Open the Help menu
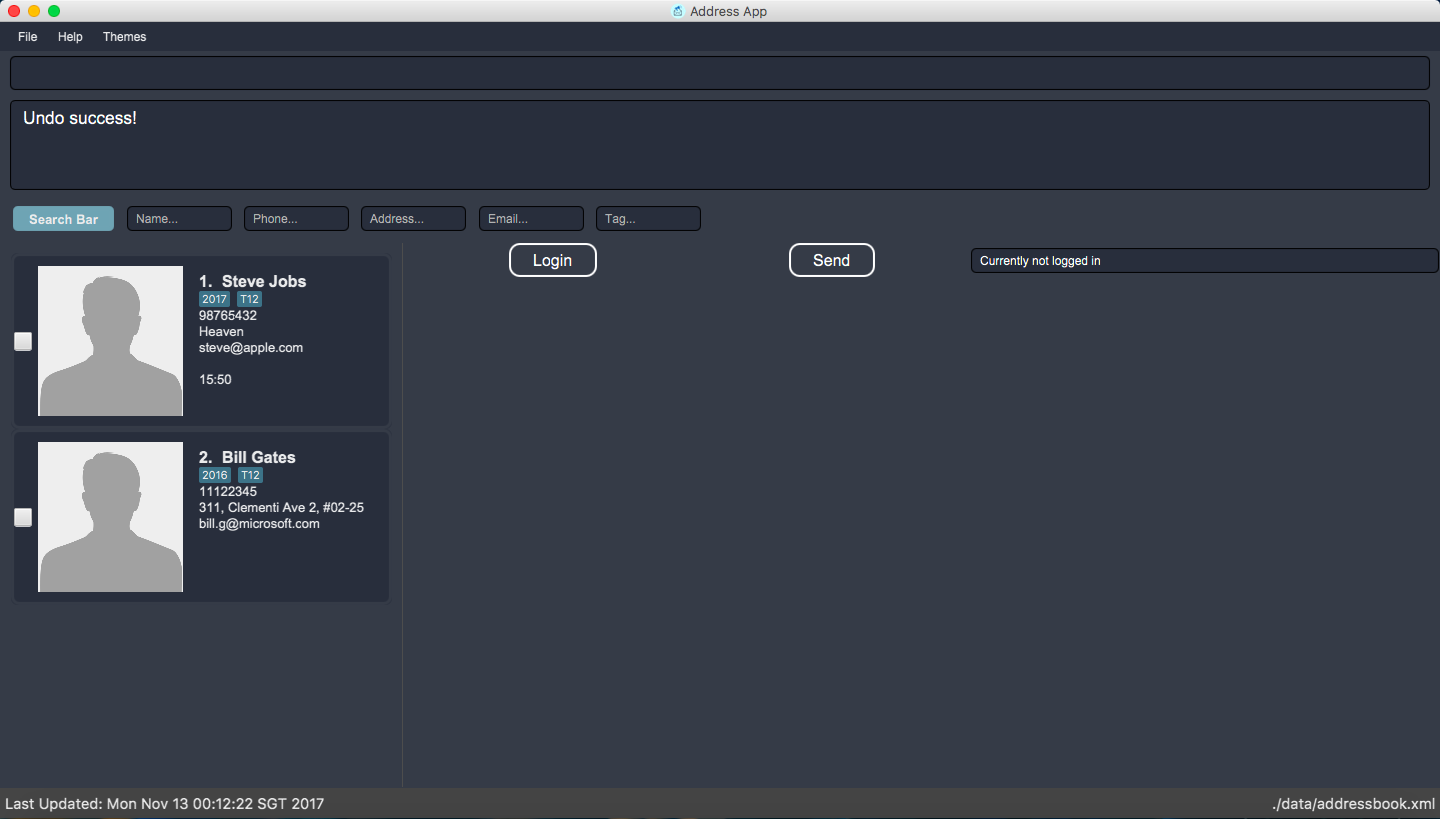The height and width of the screenshot is (819, 1440). pyautogui.click(x=70, y=37)
